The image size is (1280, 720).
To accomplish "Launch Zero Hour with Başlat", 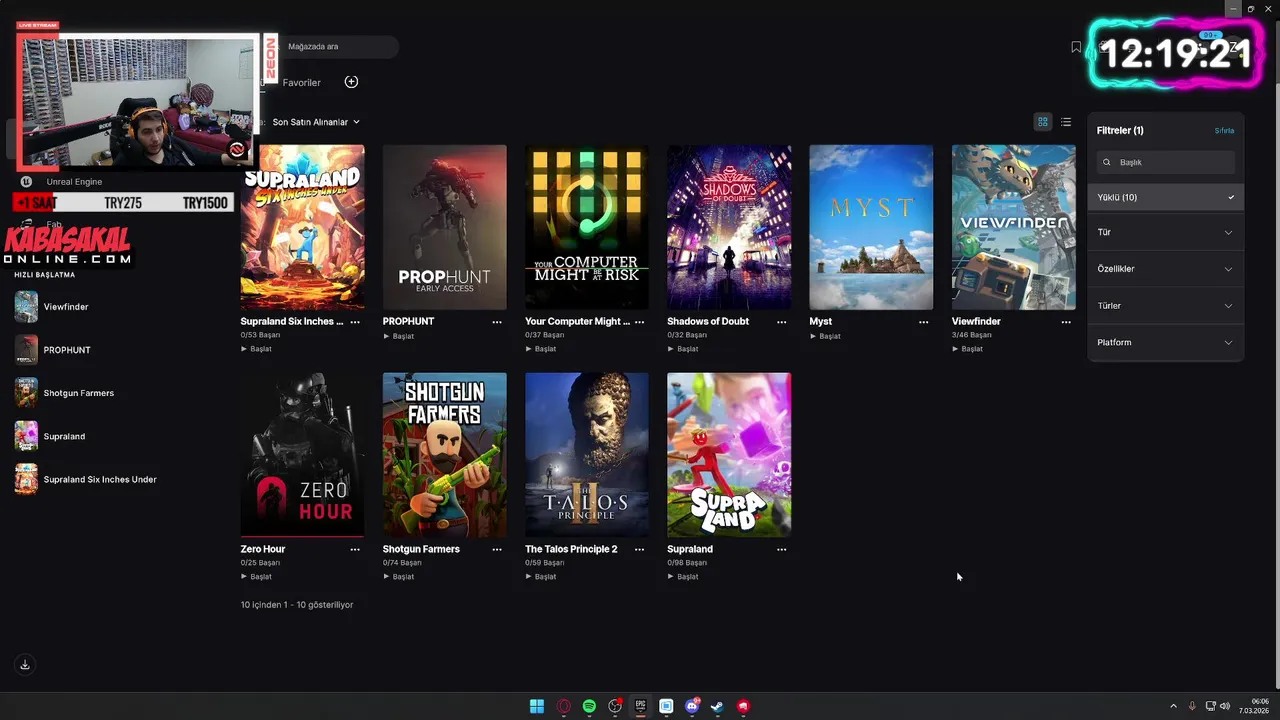I will [257, 576].
